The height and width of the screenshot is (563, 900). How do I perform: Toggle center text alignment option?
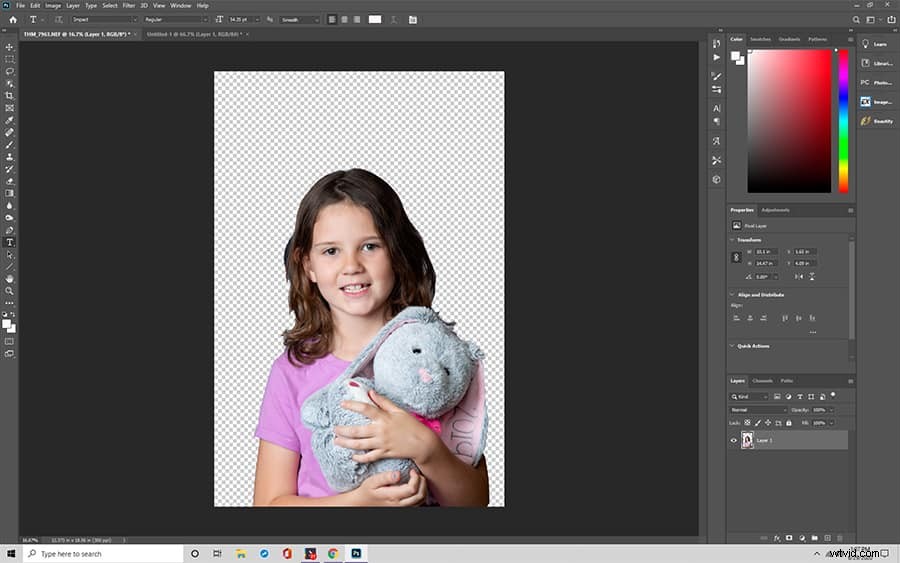(x=344, y=20)
